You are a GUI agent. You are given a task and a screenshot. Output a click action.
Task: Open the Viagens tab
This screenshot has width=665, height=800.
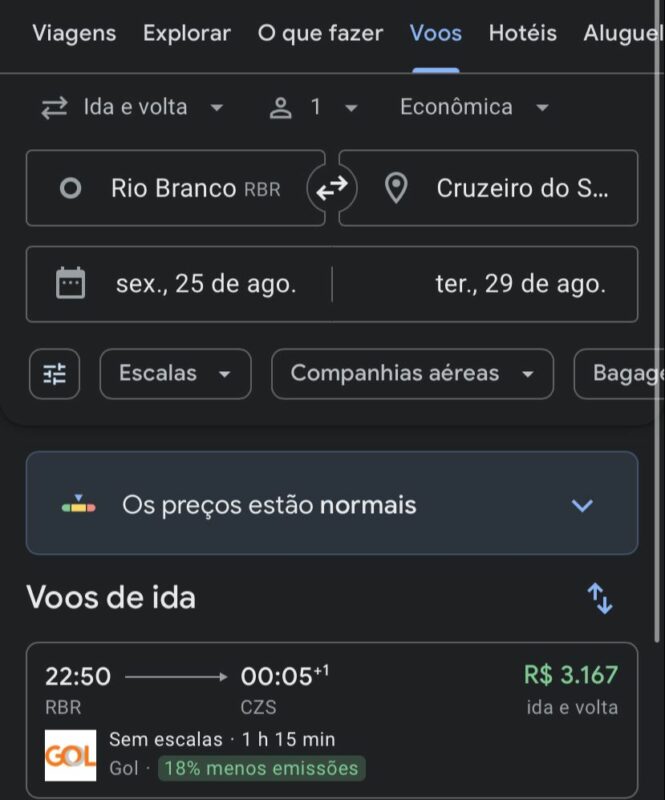[x=74, y=34]
